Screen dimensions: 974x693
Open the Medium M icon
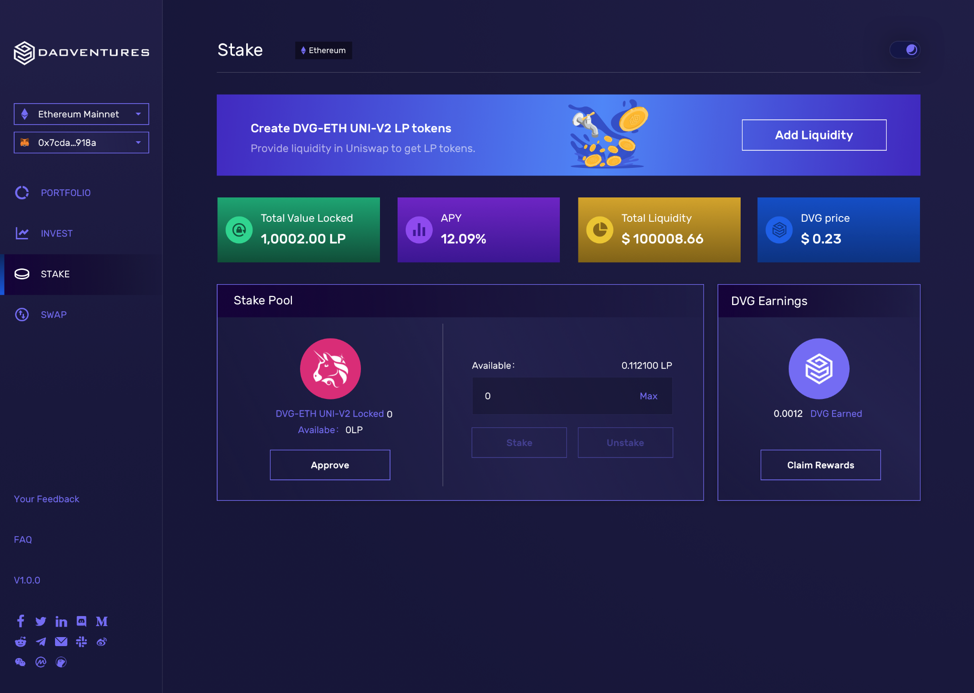[102, 622]
